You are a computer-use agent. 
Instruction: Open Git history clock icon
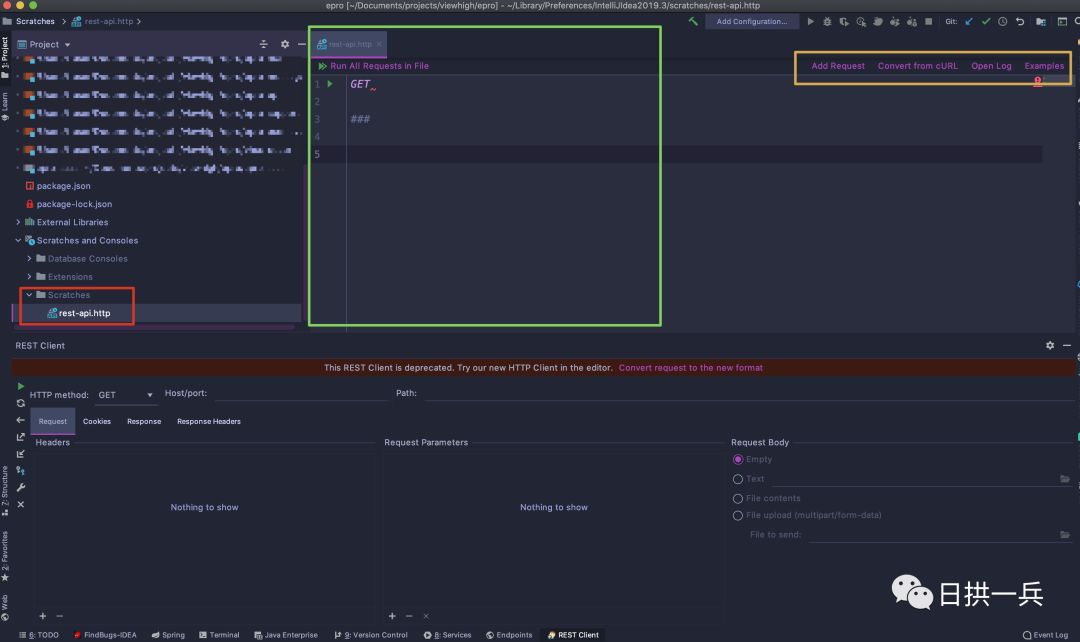(x=1003, y=21)
